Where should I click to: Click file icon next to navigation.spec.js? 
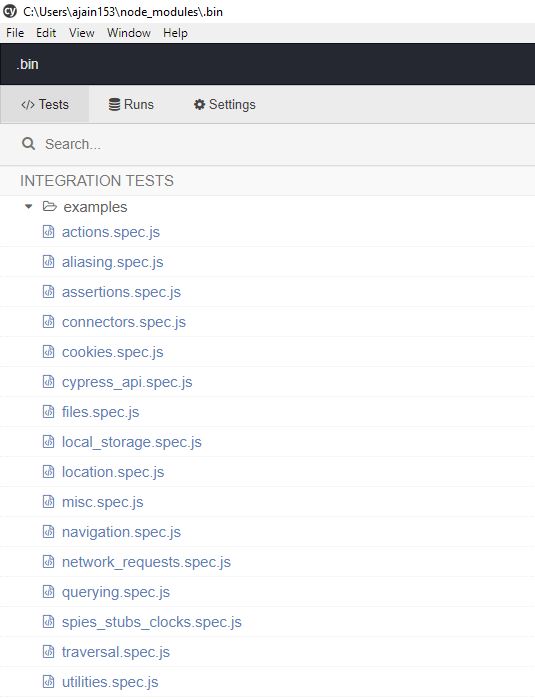click(x=49, y=531)
